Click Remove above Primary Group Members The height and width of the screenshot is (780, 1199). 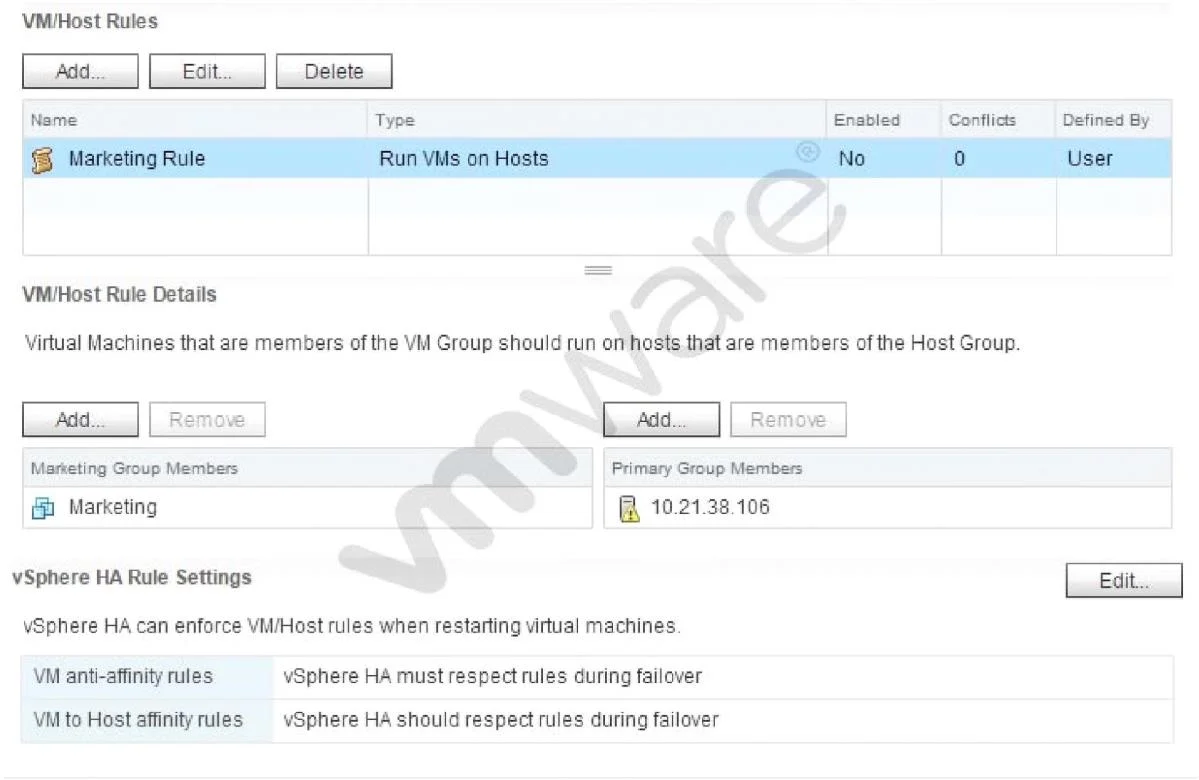click(788, 420)
